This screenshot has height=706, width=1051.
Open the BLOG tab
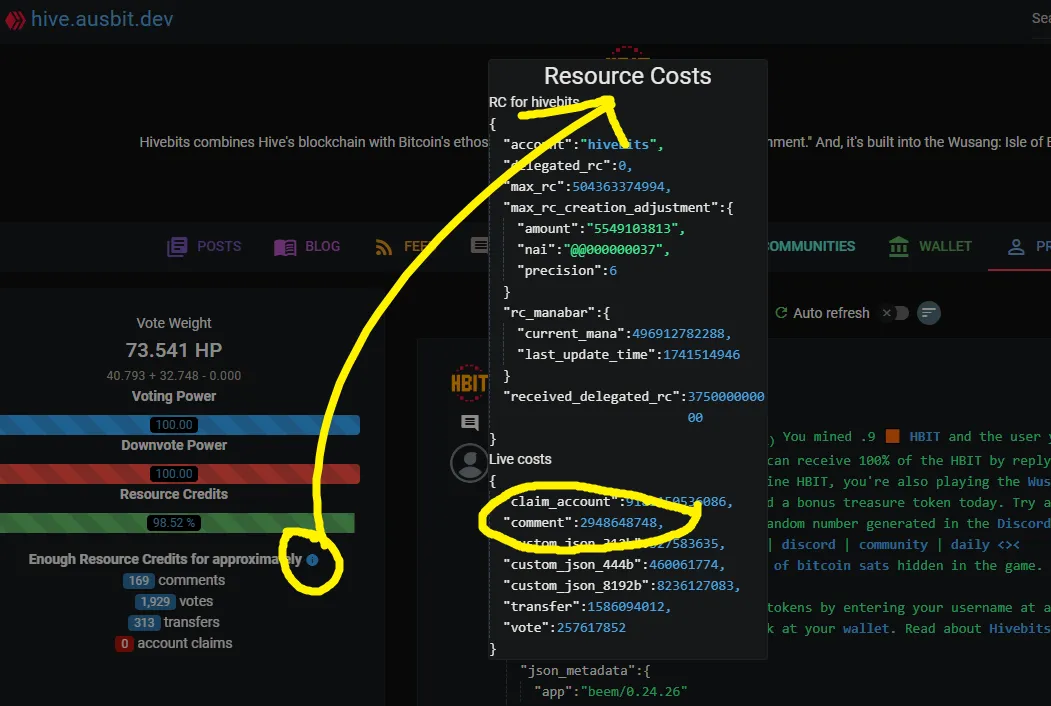(x=307, y=246)
